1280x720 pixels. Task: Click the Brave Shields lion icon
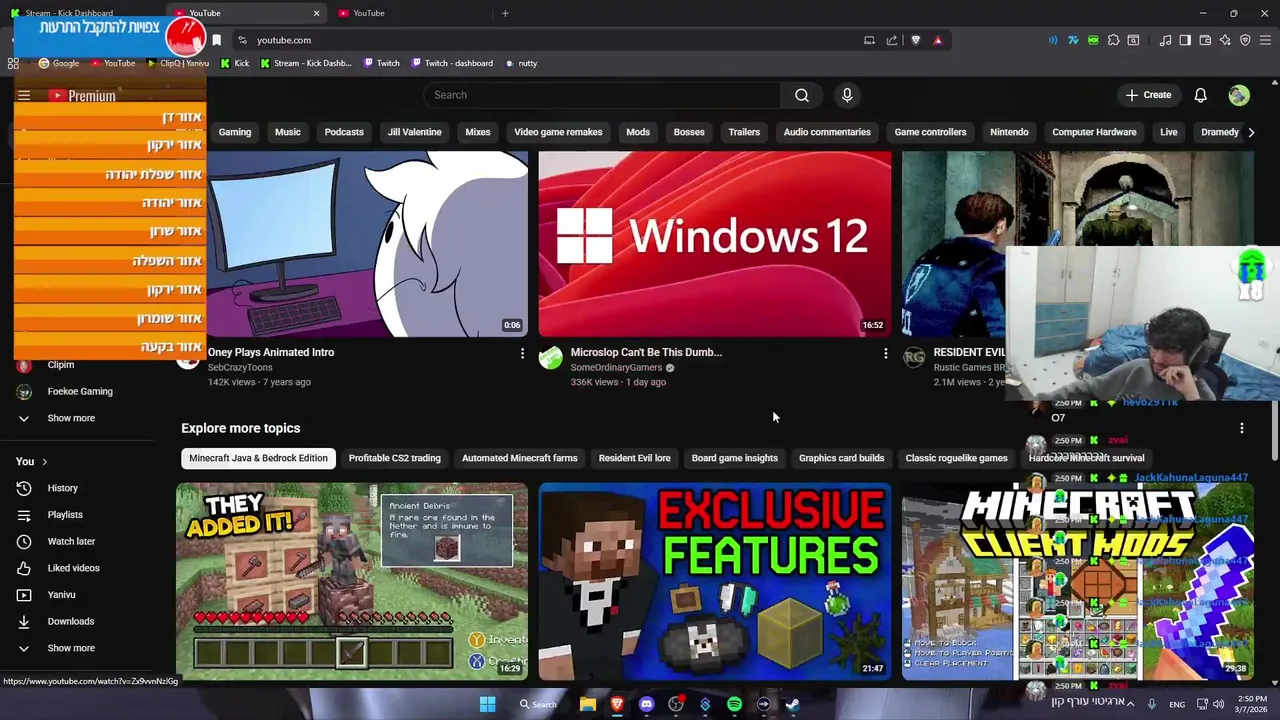[x=915, y=40]
